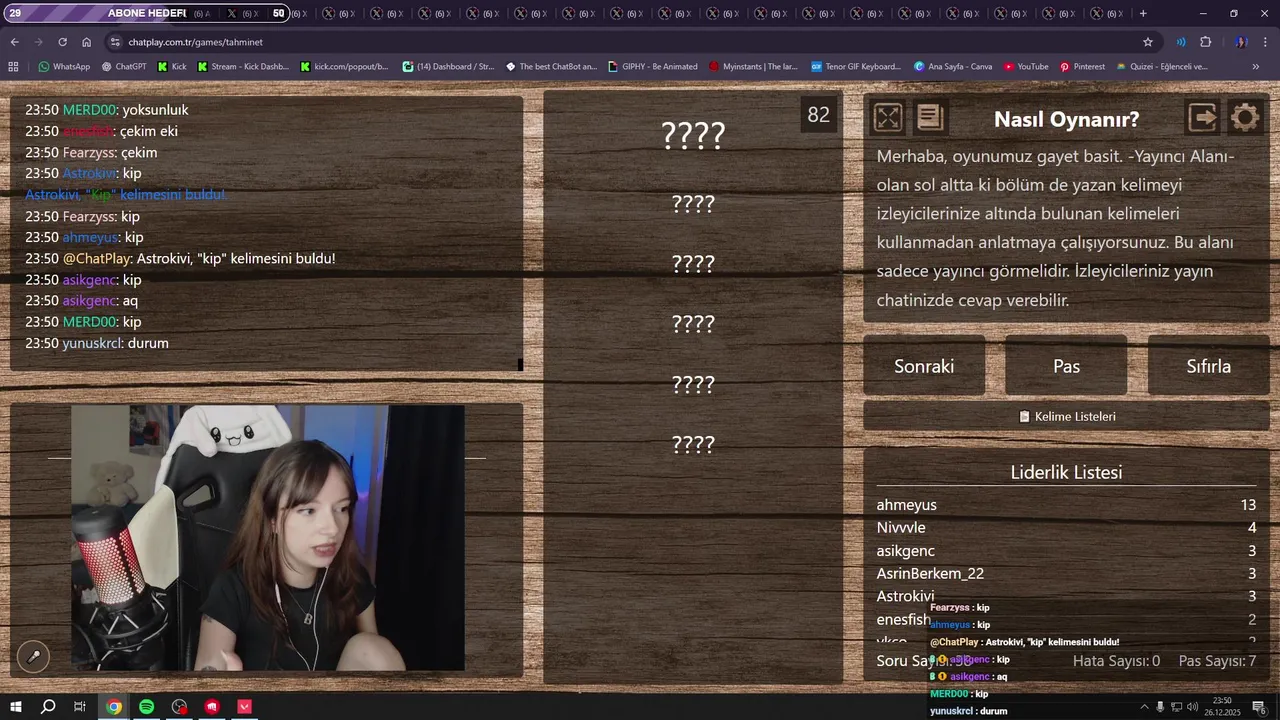Open the rules document icon beside fullscreen
Screen dimensions: 1280x720
930,118
